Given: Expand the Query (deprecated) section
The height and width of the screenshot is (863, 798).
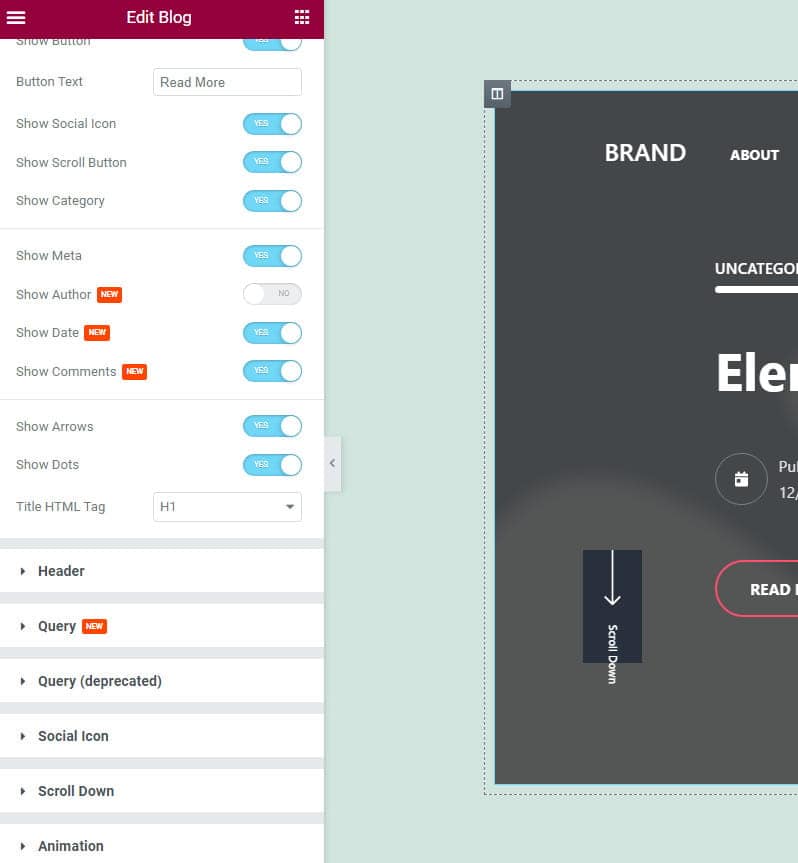Looking at the screenshot, I should 162,681.
